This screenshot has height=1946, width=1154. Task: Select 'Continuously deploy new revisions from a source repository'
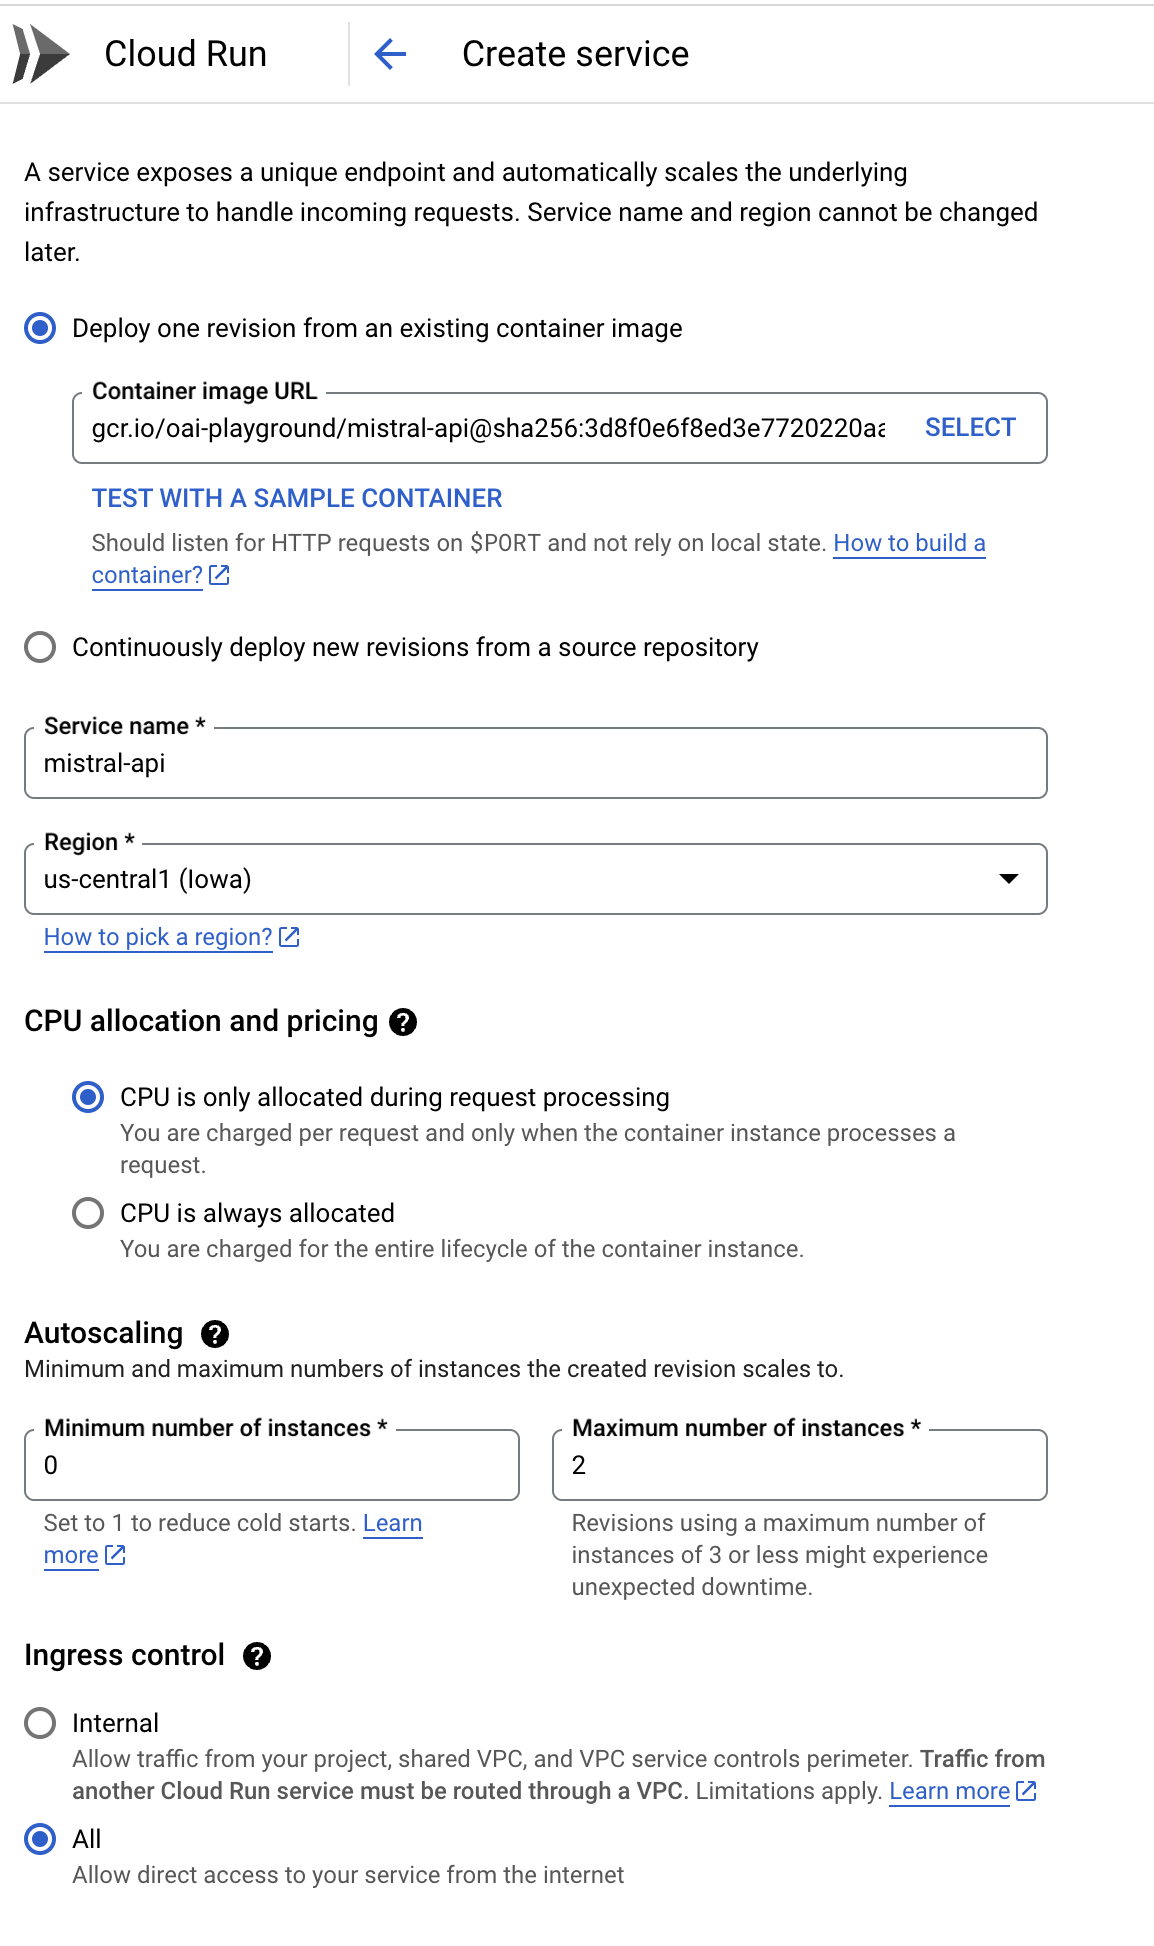(x=39, y=647)
